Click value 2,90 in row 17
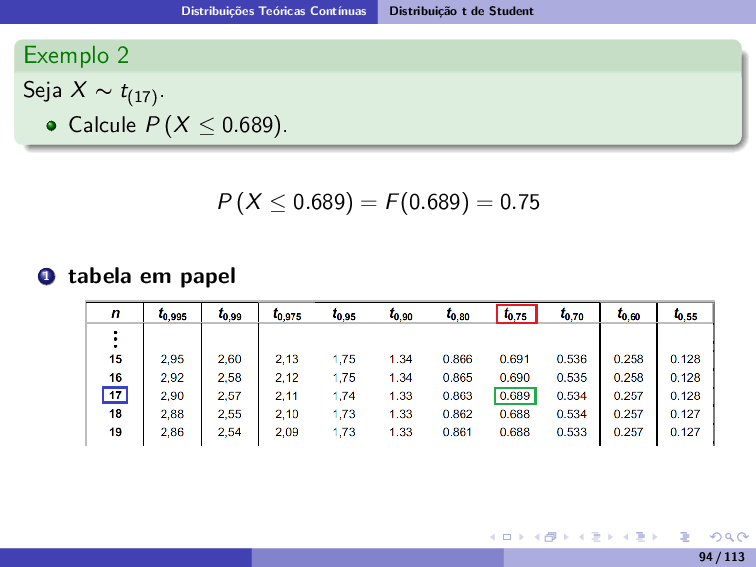Screen dimensions: 756x567 [172, 396]
